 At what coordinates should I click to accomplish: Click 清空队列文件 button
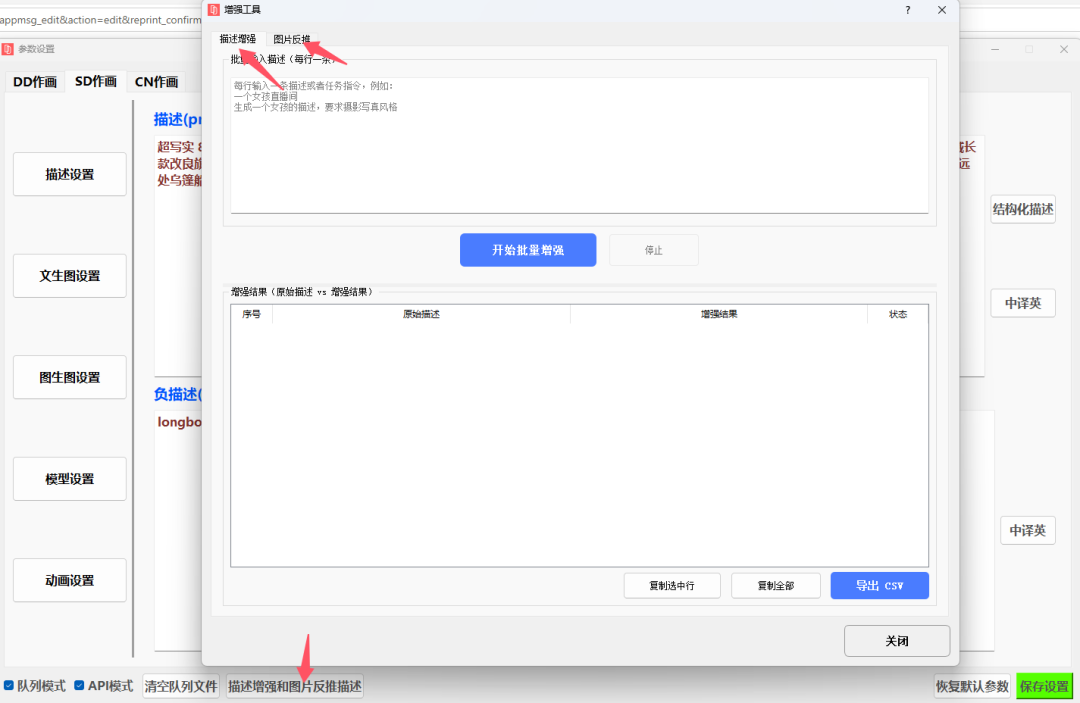click(x=181, y=686)
